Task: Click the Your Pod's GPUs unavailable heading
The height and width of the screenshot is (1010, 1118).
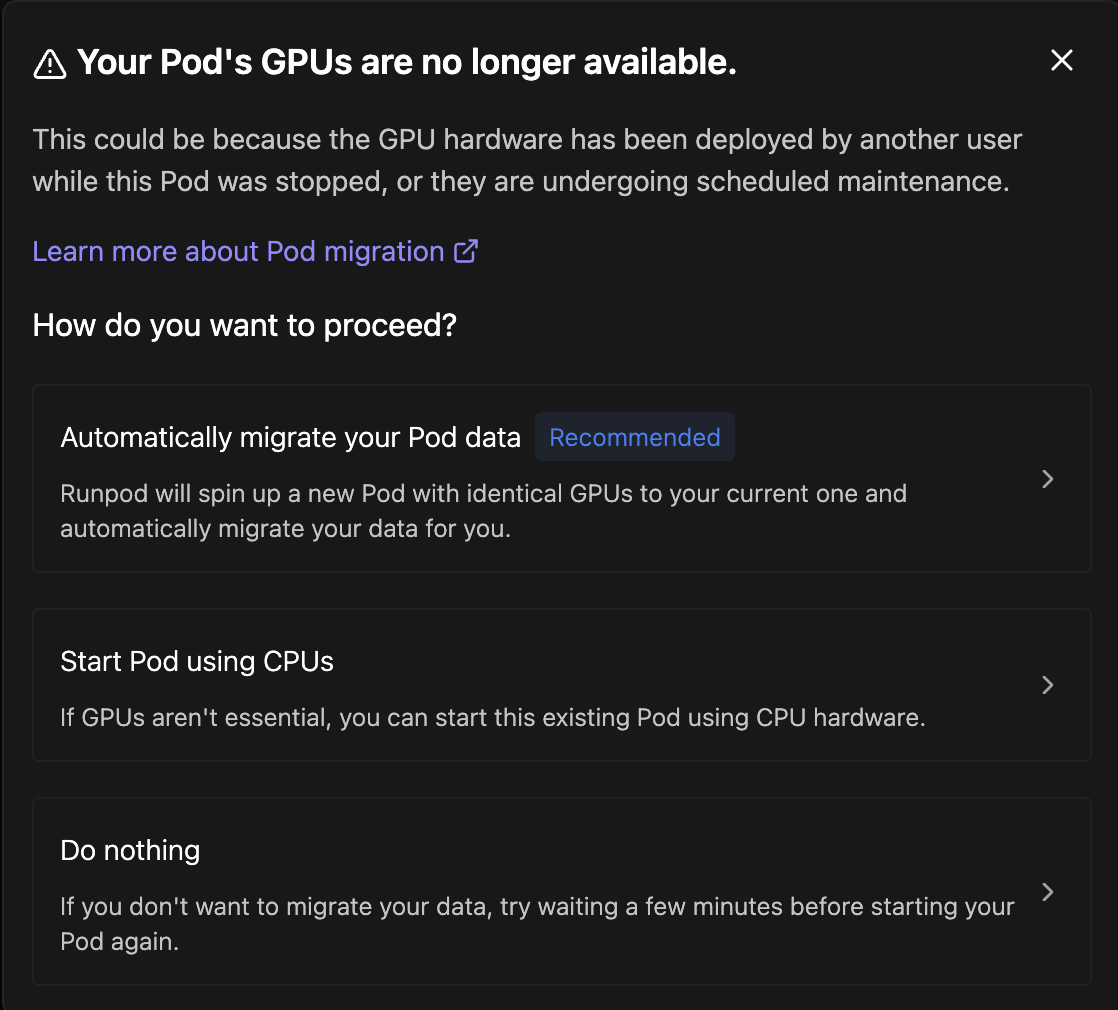Action: (x=406, y=63)
